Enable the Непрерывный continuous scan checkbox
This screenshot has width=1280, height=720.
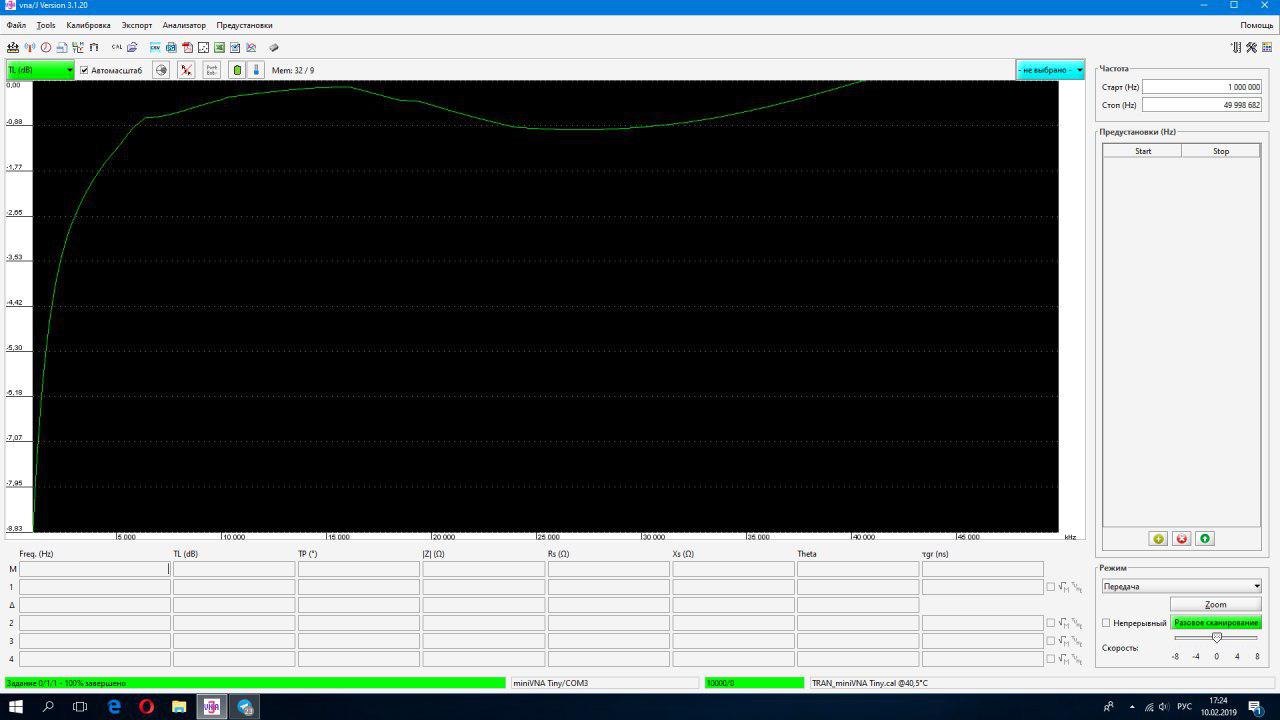coord(1106,623)
